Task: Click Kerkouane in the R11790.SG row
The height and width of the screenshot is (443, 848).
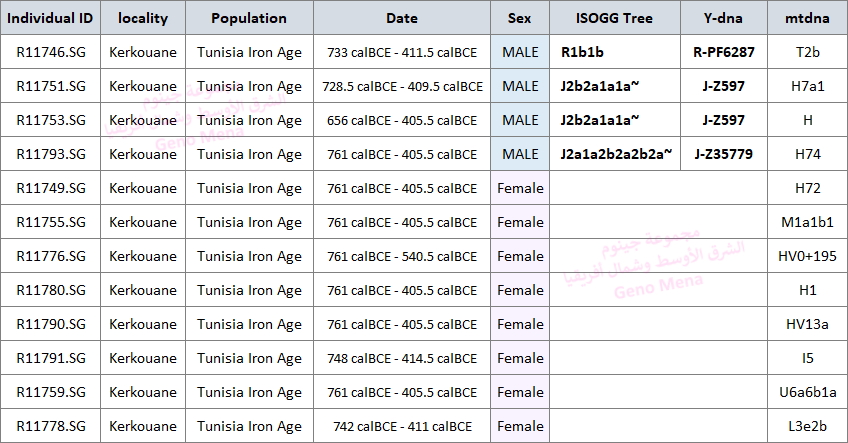Action: click(x=143, y=324)
